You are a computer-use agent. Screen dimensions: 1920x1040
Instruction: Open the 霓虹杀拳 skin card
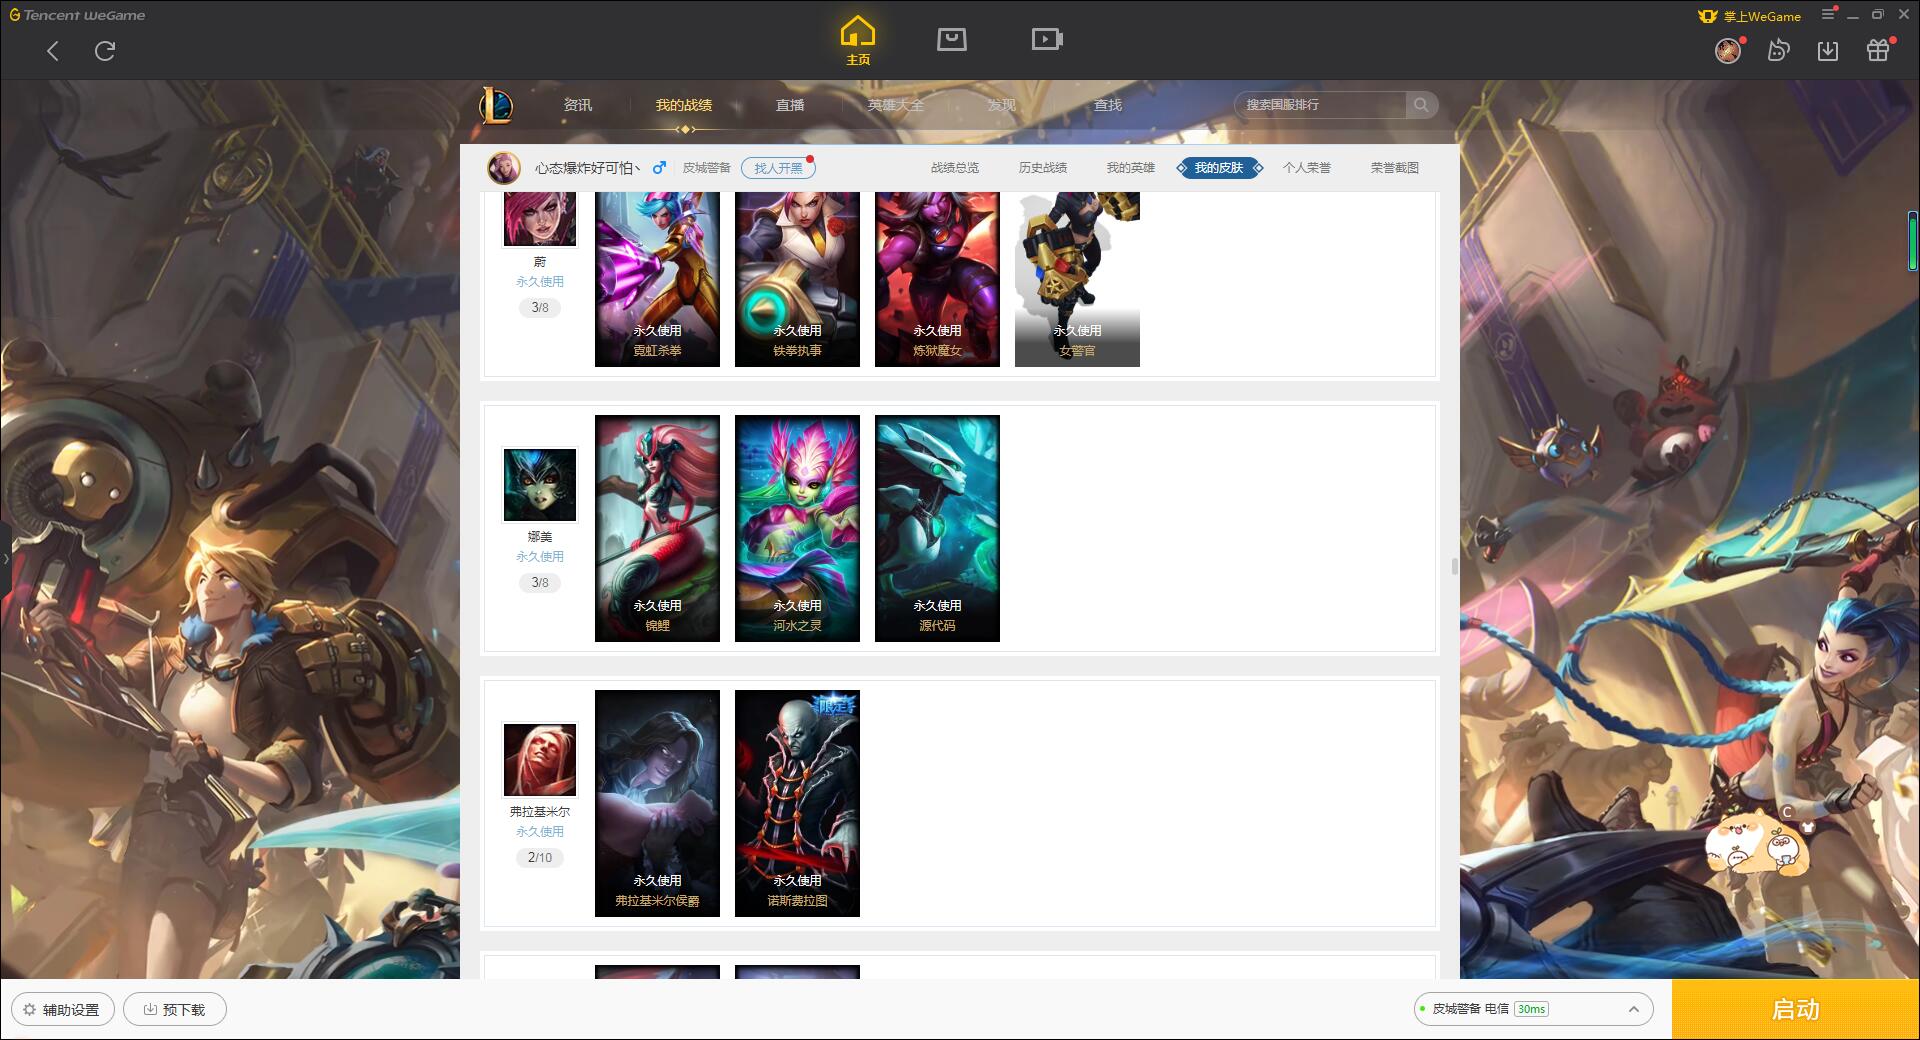[657, 279]
